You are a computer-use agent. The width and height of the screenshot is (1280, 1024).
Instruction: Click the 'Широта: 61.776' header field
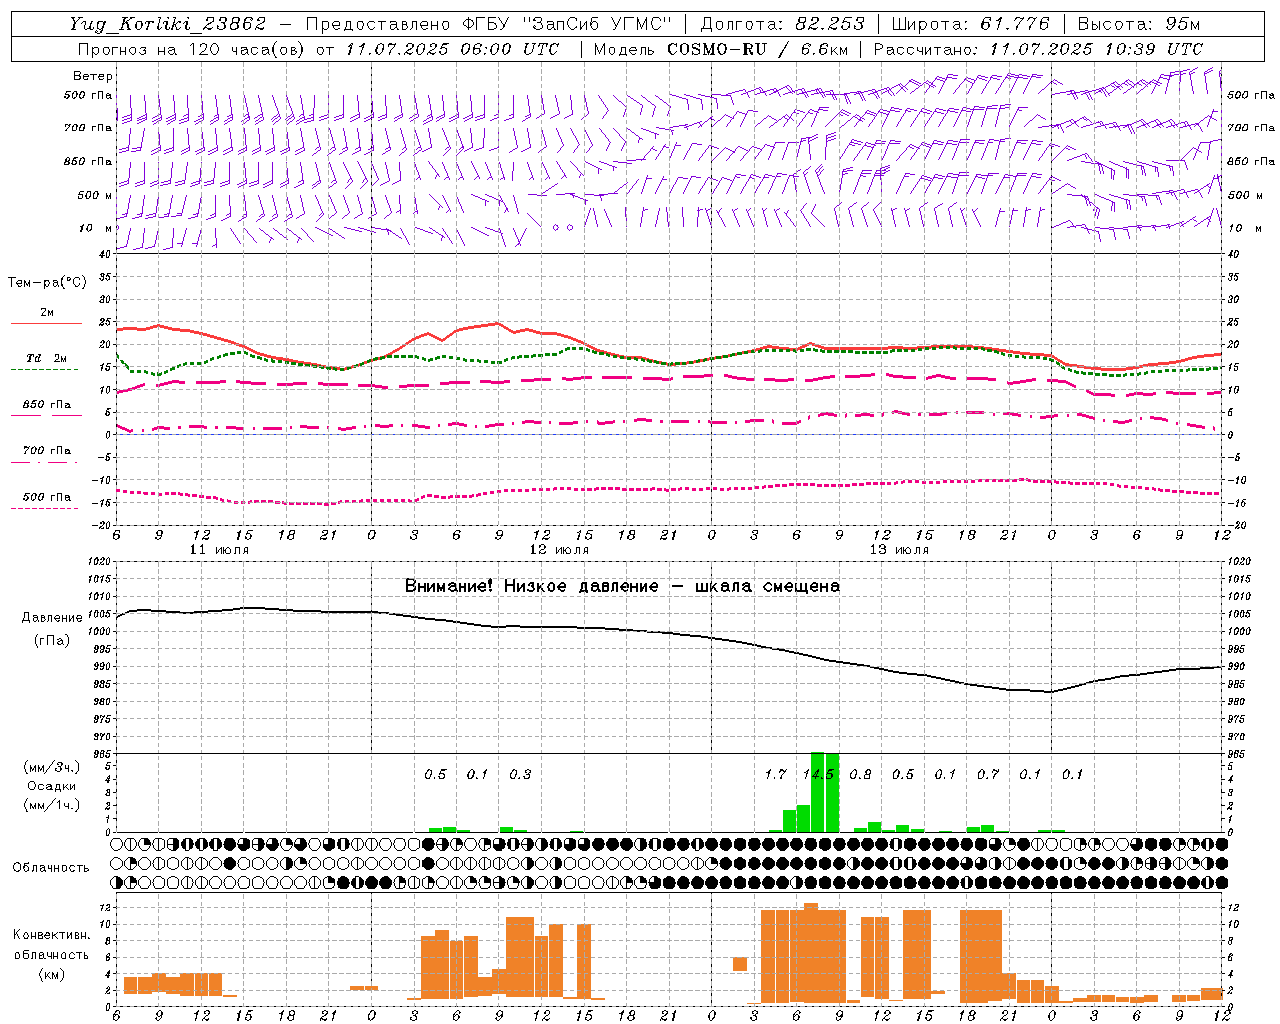point(970,24)
